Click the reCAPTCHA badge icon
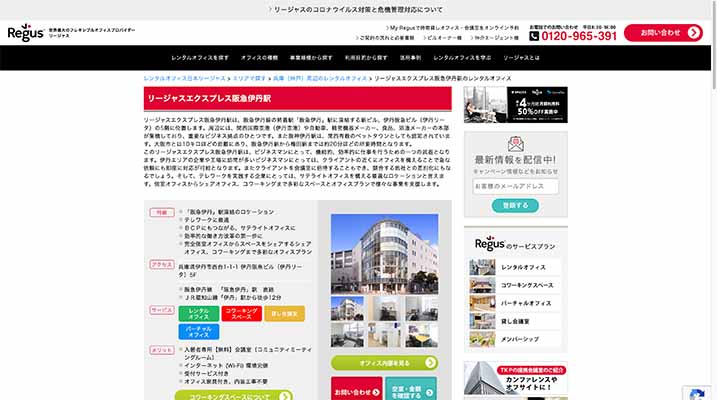This screenshot has height=400, width=717. point(698,394)
